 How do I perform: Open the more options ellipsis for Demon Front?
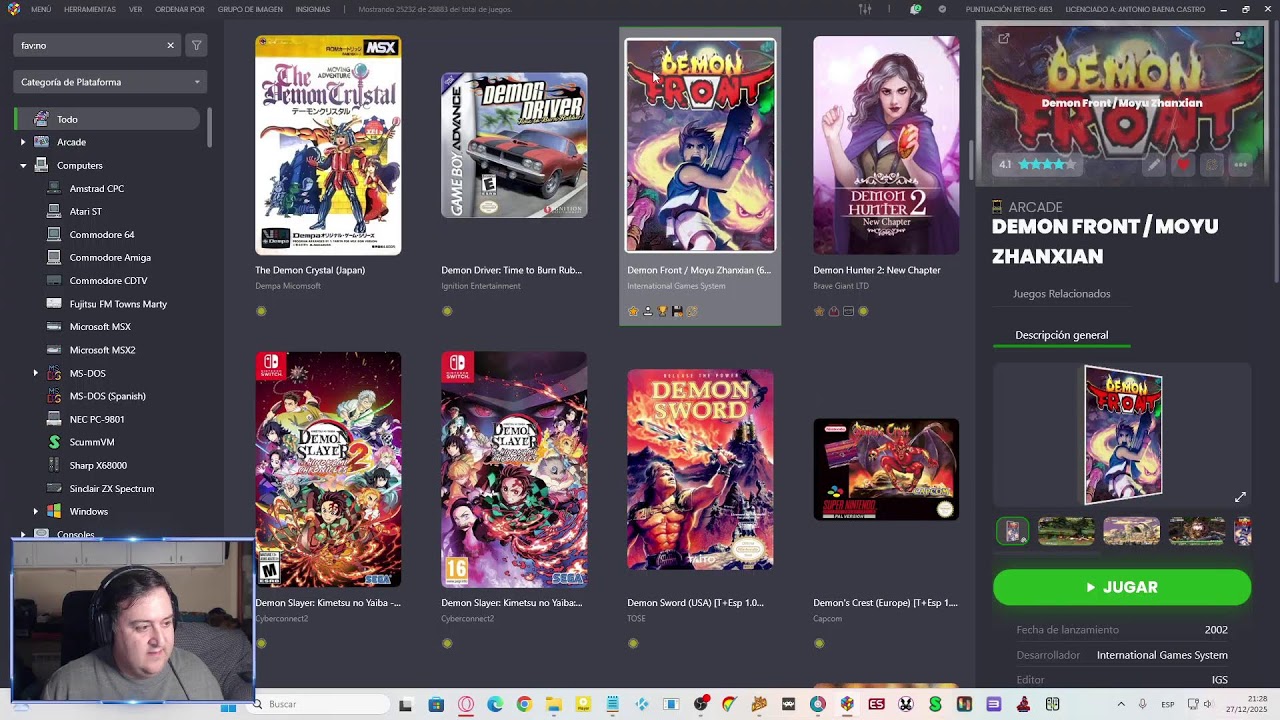tap(1241, 165)
